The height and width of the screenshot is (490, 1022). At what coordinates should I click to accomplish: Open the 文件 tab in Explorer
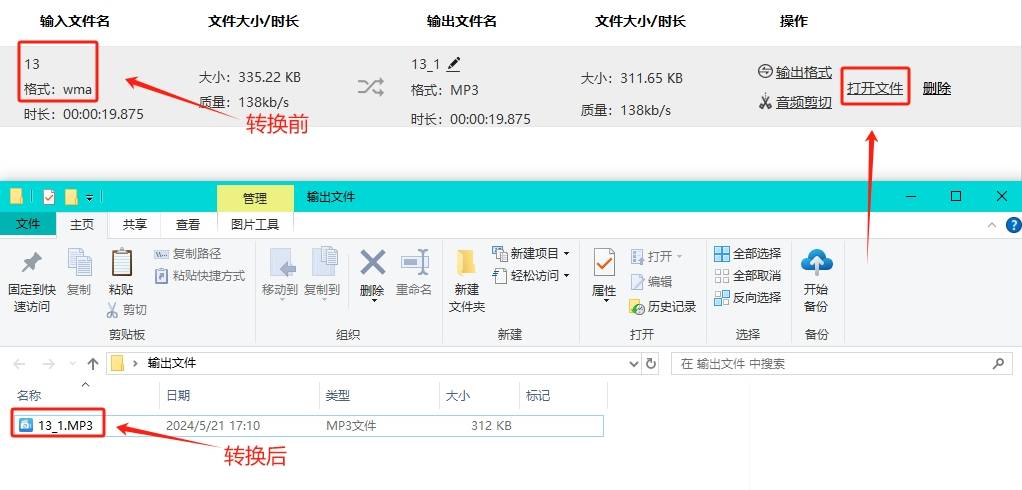[27, 224]
